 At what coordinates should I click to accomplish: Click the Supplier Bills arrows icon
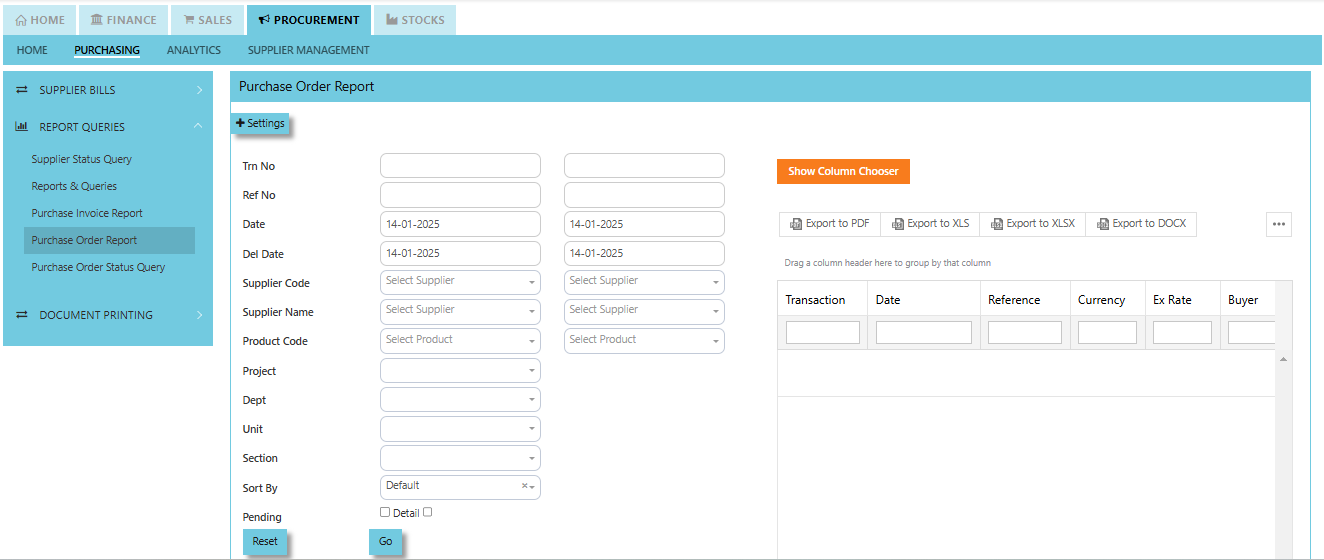pyautogui.click(x=21, y=90)
